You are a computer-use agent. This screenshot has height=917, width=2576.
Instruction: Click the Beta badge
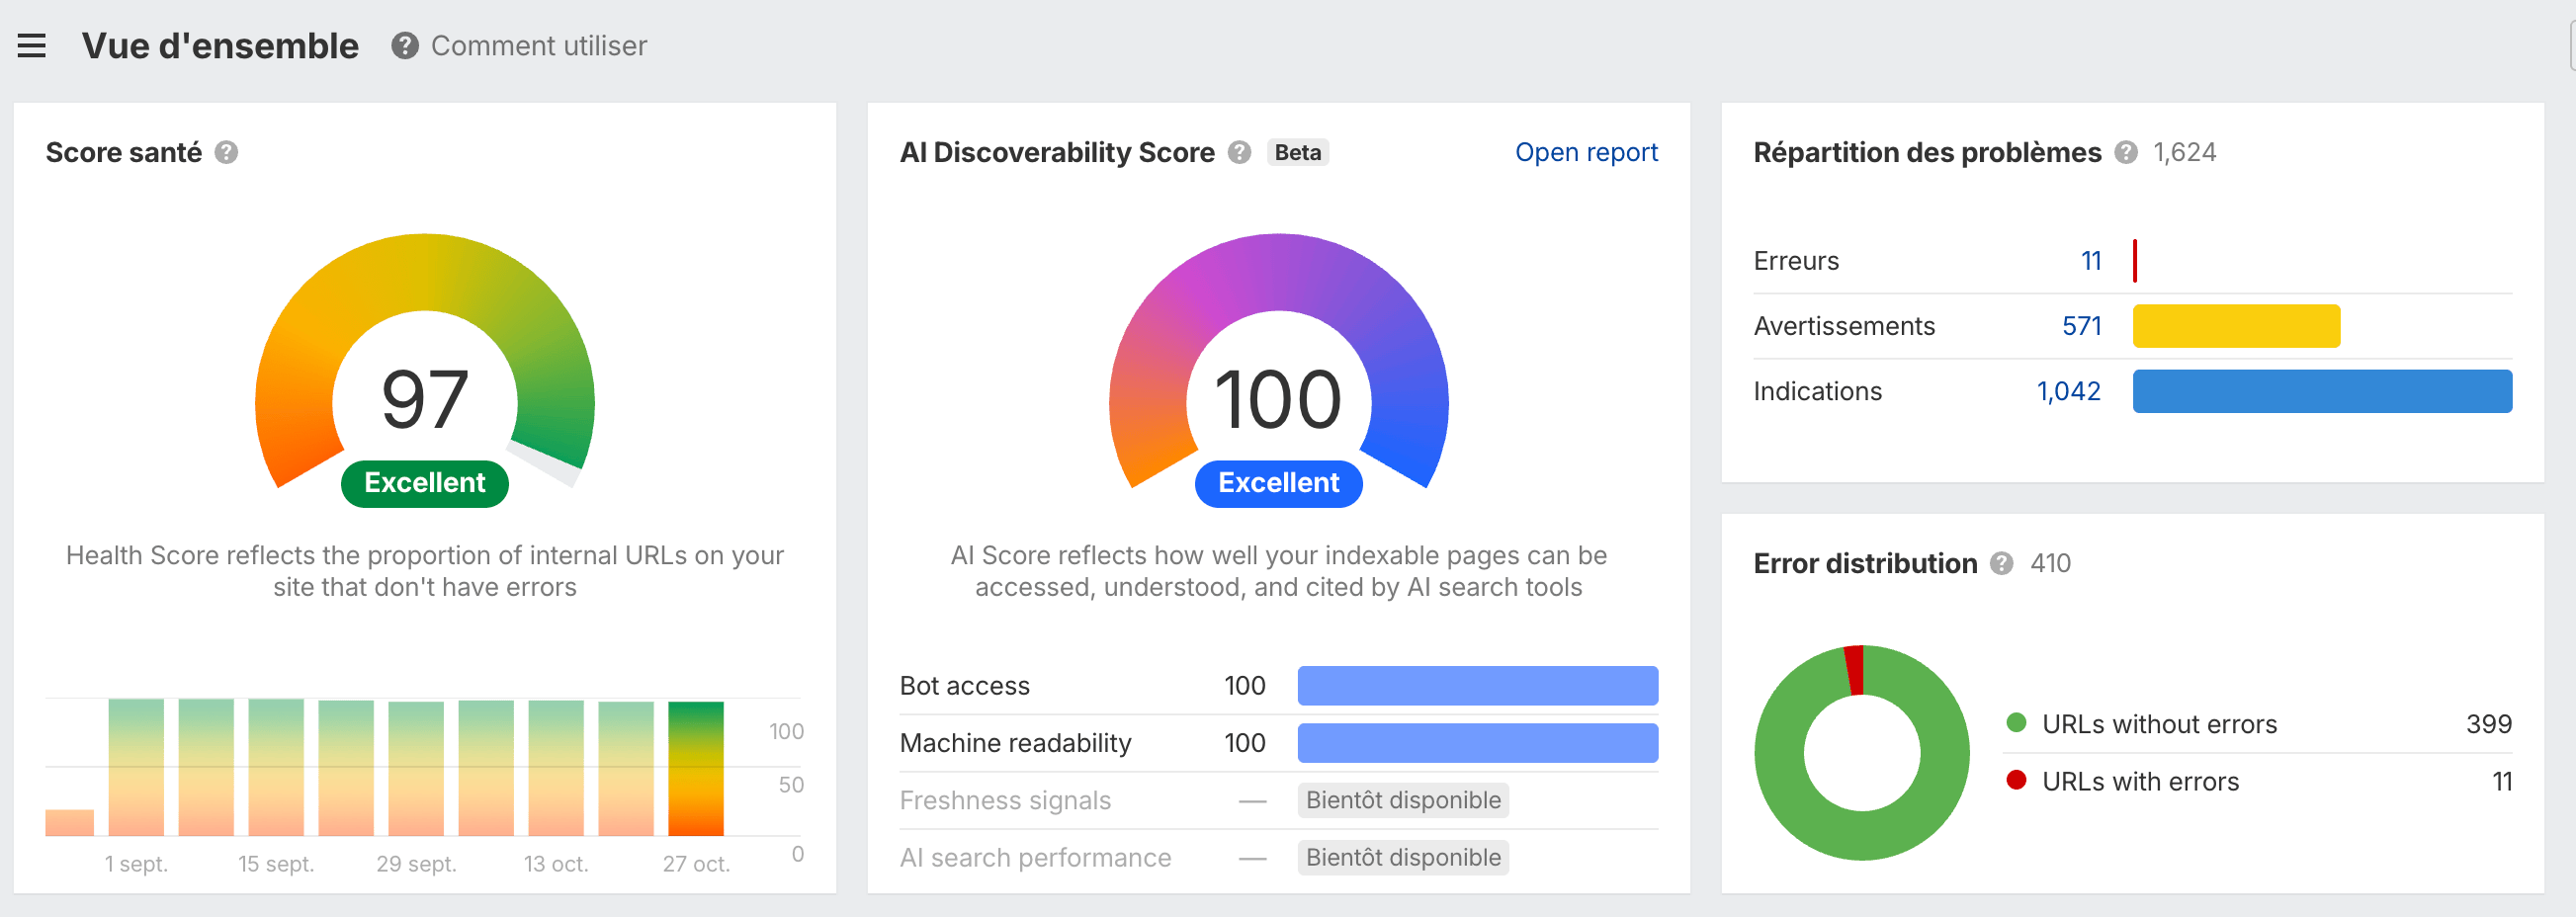[x=1297, y=152]
